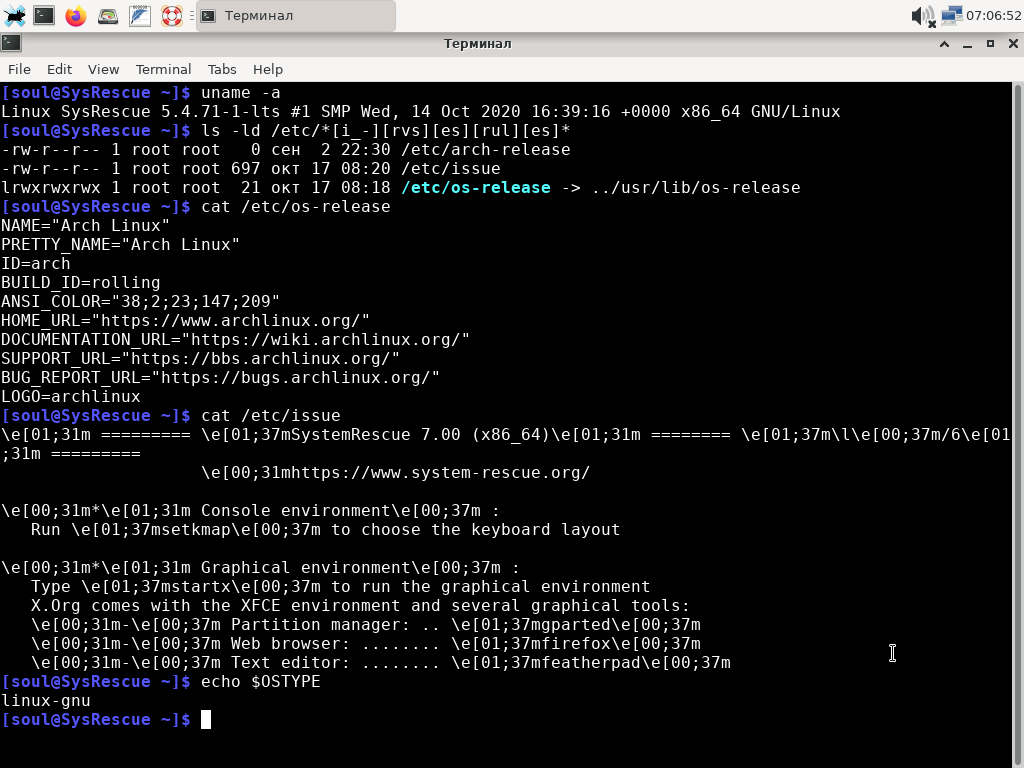1024x768 pixels.
Task: Select the Терминал taskbar window button
Action: (296, 16)
